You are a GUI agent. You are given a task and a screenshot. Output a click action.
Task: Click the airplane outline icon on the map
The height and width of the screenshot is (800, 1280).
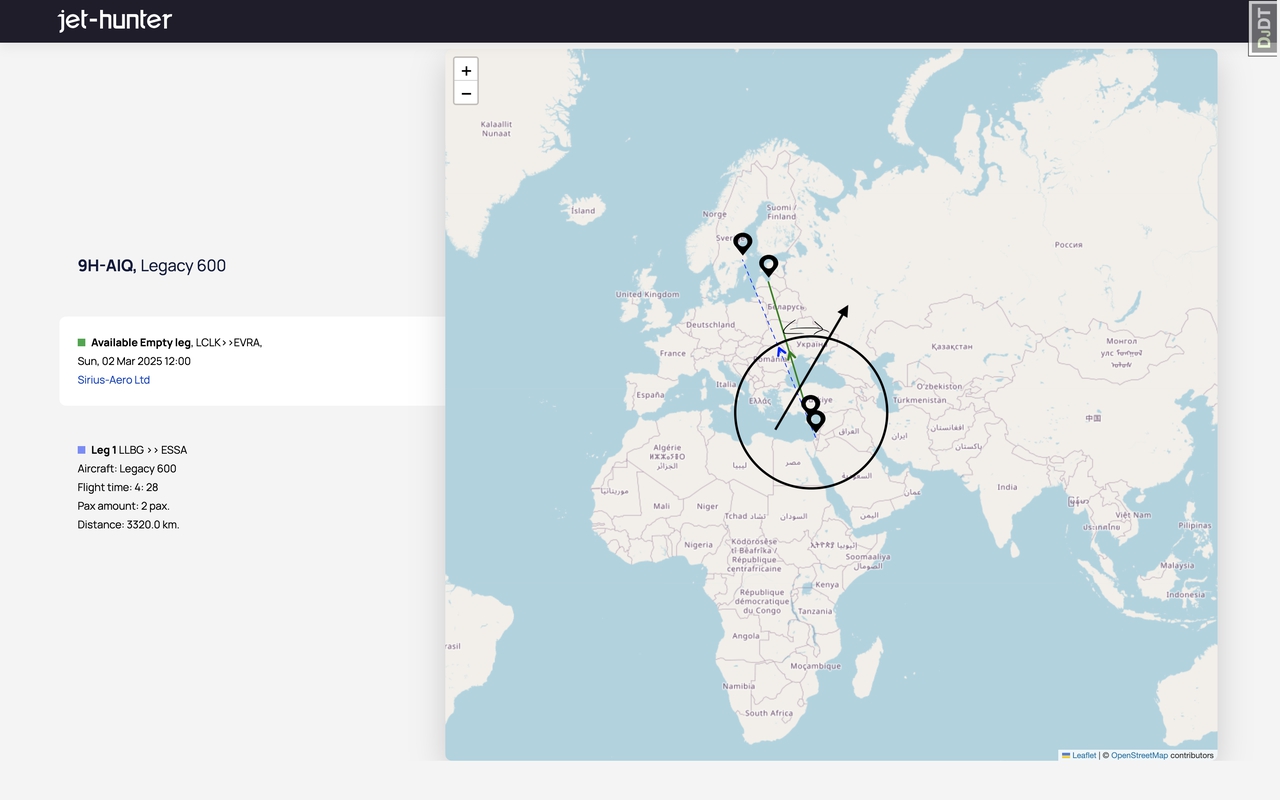[805, 327]
